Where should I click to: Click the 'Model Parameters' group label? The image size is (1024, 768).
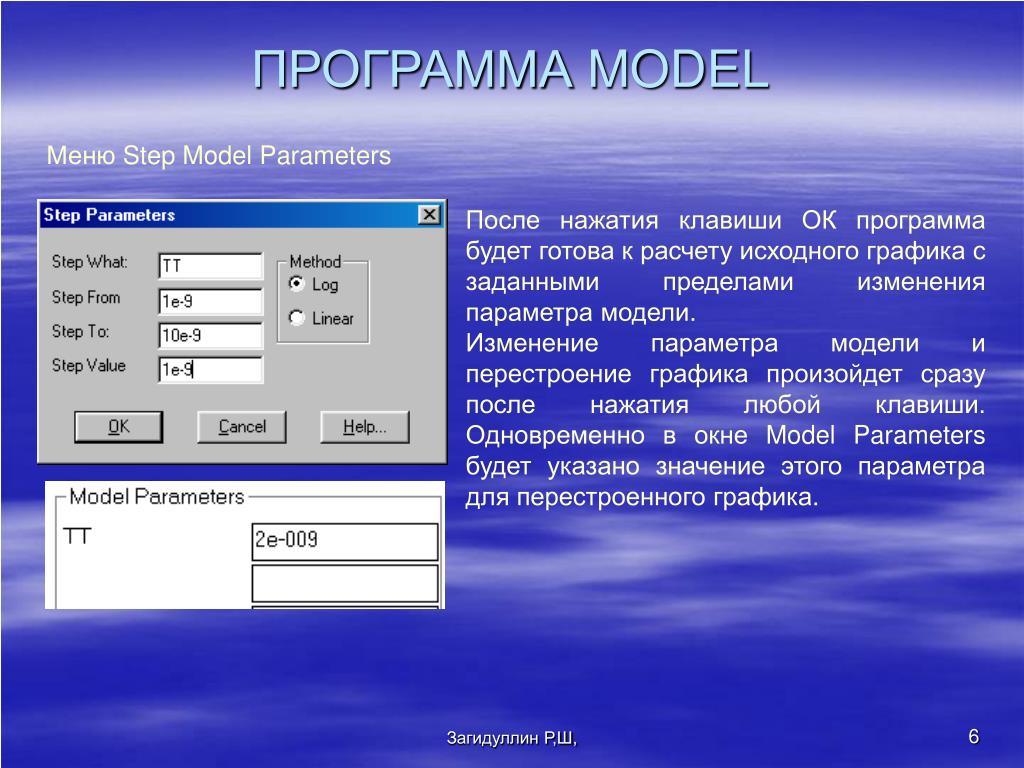pyautogui.click(x=157, y=496)
